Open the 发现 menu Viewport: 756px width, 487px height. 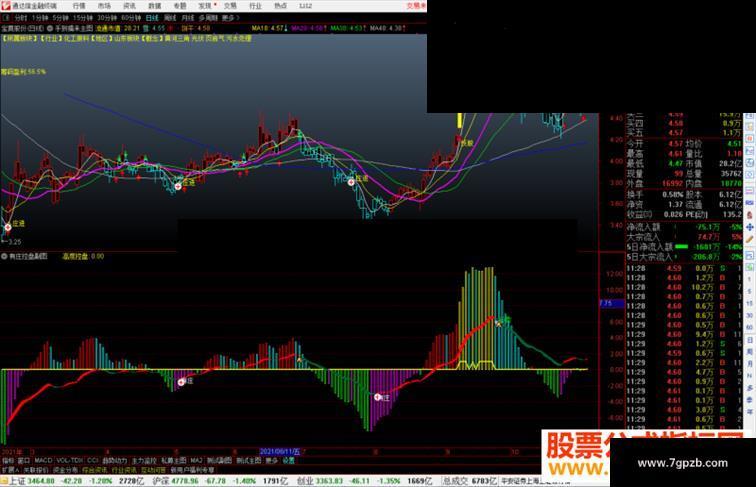tap(205, 6)
